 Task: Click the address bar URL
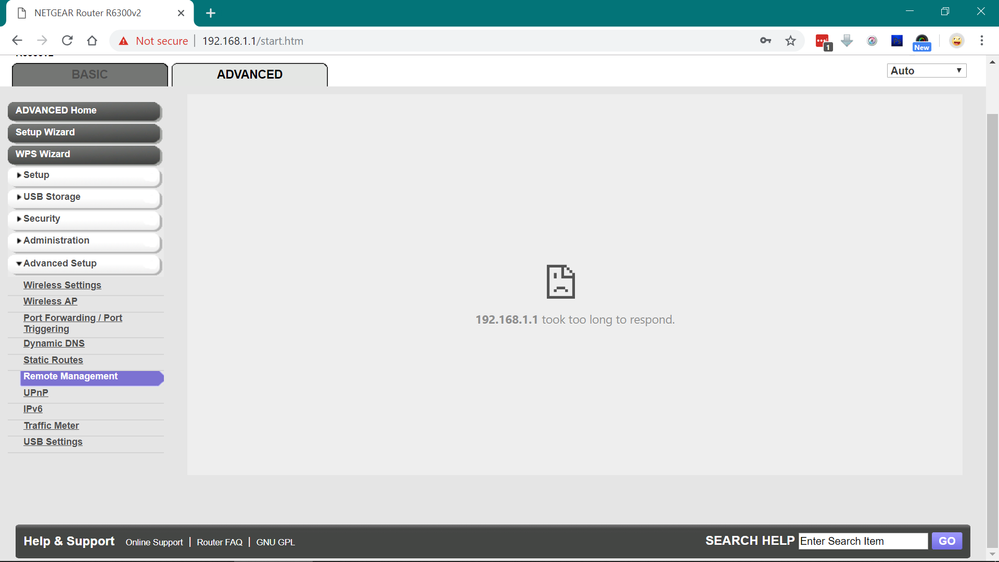pyautogui.click(x=253, y=41)
